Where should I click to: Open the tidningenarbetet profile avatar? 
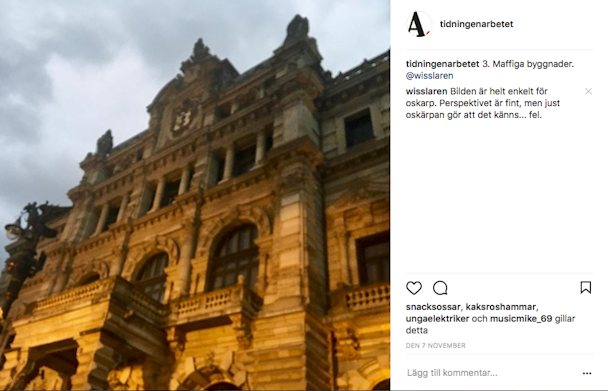(419, 24)
